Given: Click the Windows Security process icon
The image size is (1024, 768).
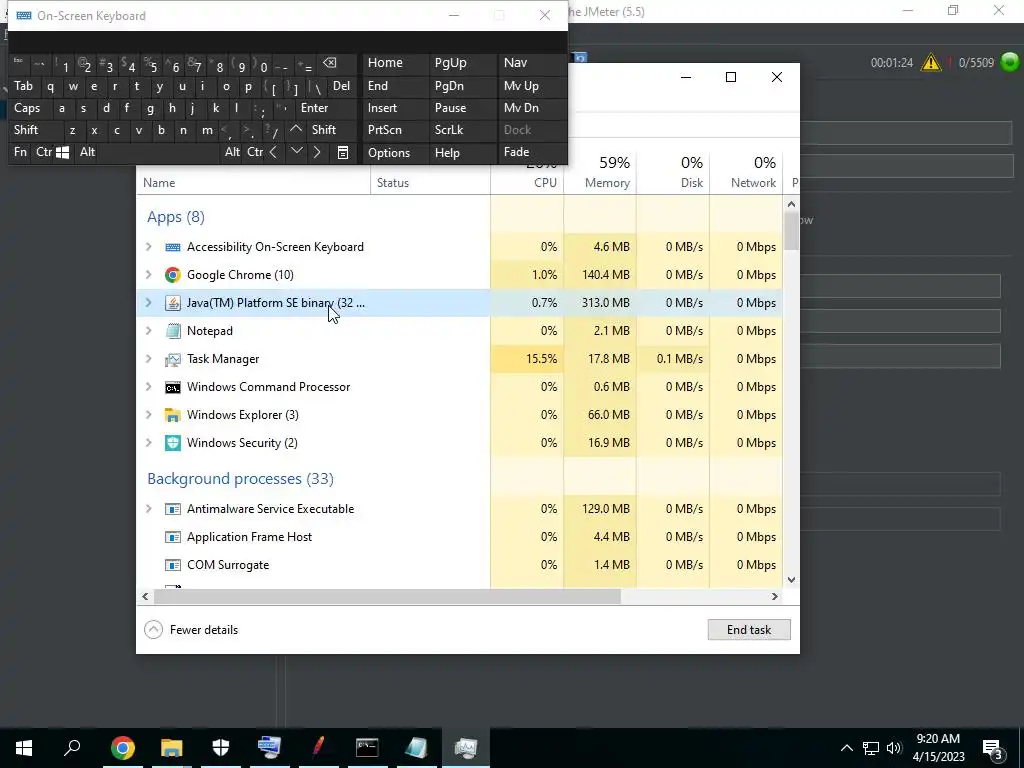Looking at the screenshot, I should pyautogui.click(x=172, y=443).
